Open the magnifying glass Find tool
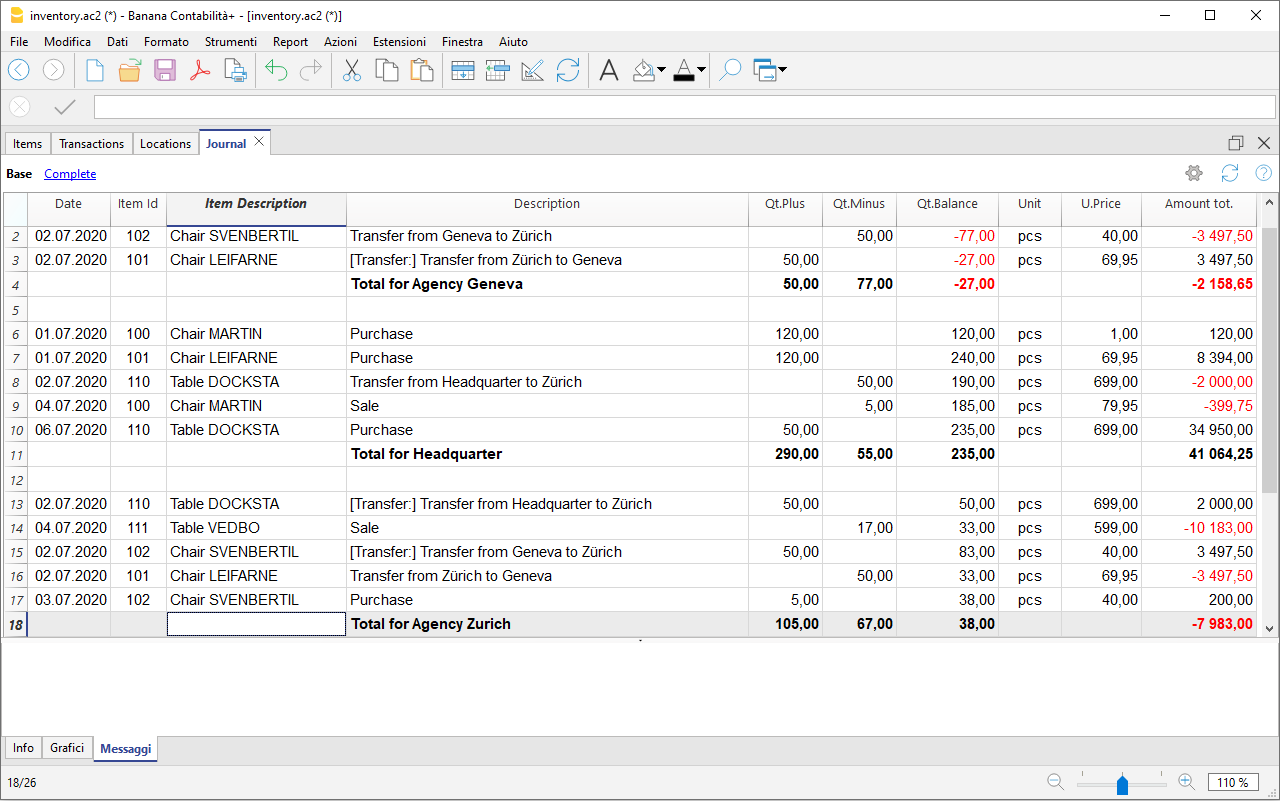 point(730,70)
